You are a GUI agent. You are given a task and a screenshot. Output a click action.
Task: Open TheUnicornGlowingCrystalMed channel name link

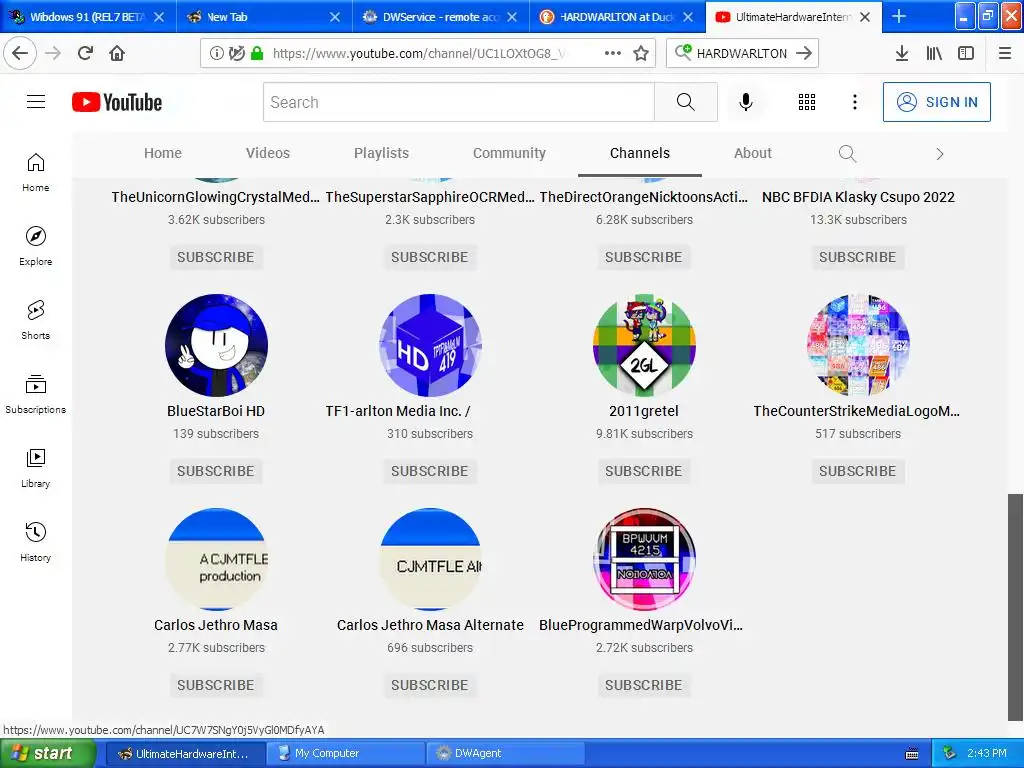tap(216, 197)
